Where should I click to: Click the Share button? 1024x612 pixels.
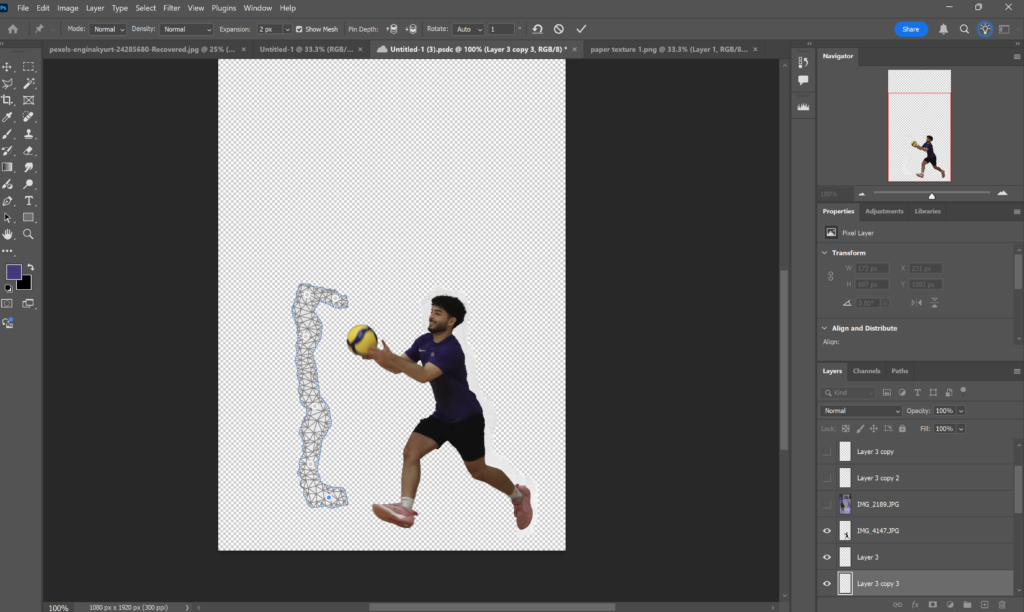pyautogui.click(x=910, y=29)
